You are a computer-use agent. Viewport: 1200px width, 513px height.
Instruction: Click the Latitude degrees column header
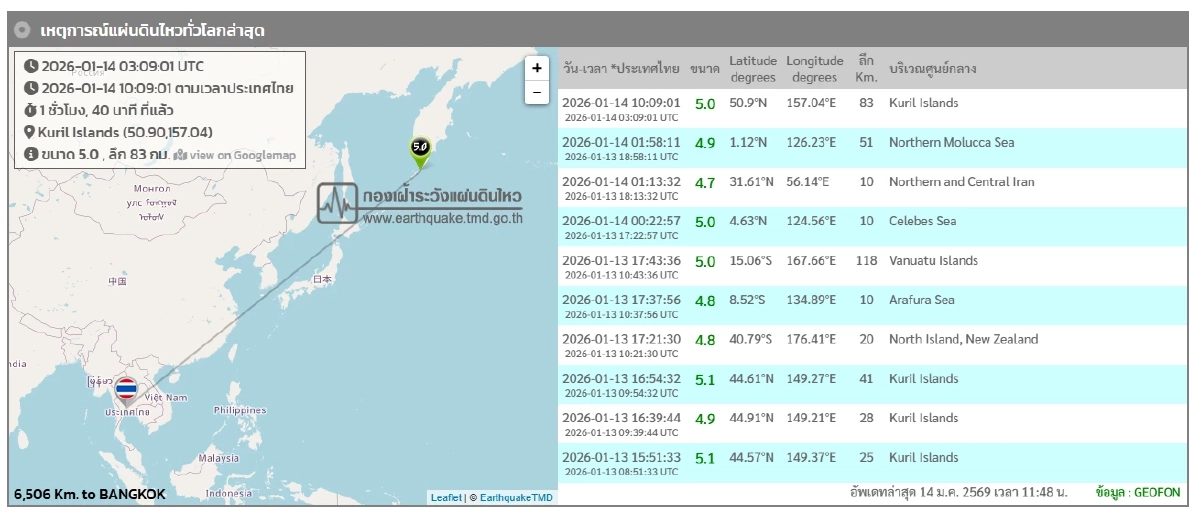[x=752, y=69]
